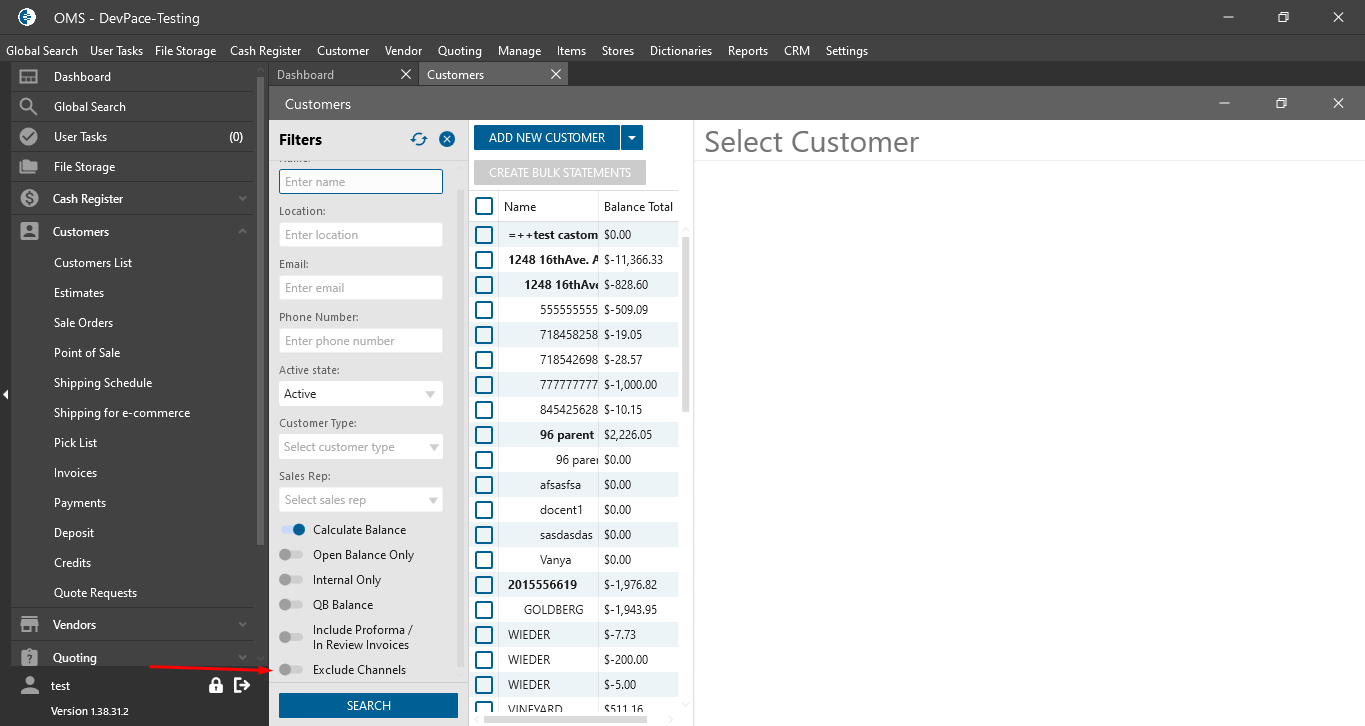1365x726 pixels.
Task: Switch to the Dashboard tab
Action: 306,75
